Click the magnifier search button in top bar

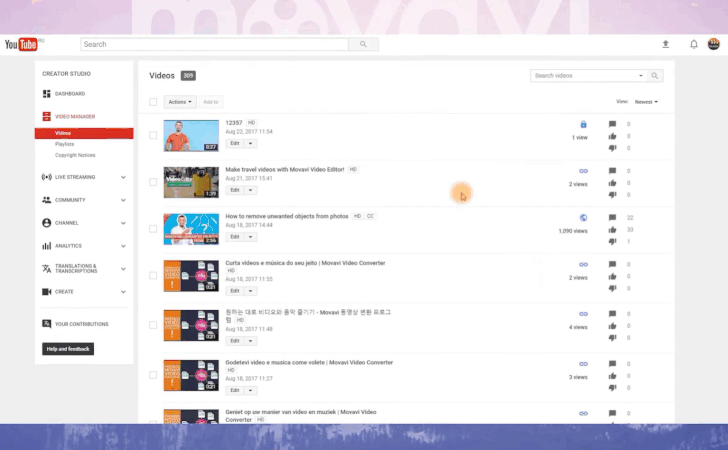tap(363, 44)
